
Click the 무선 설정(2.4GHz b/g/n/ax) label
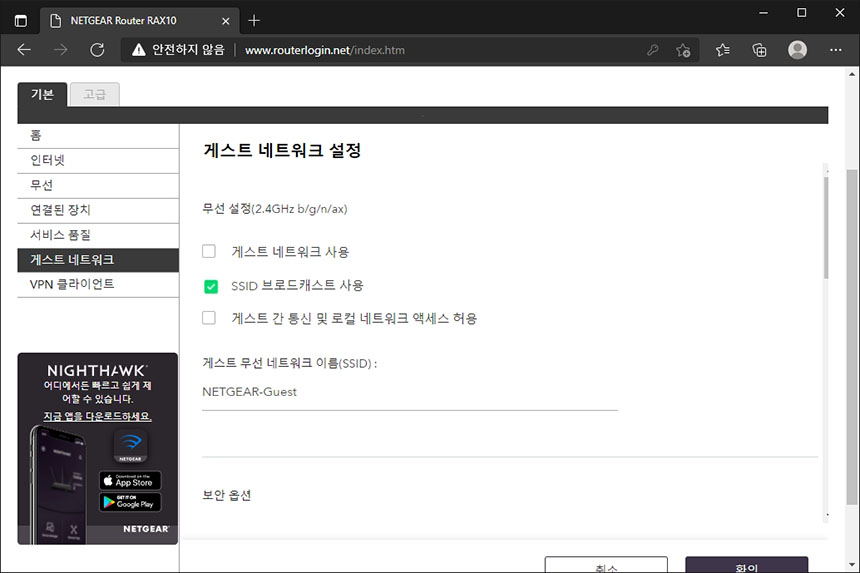coord(275,209)
